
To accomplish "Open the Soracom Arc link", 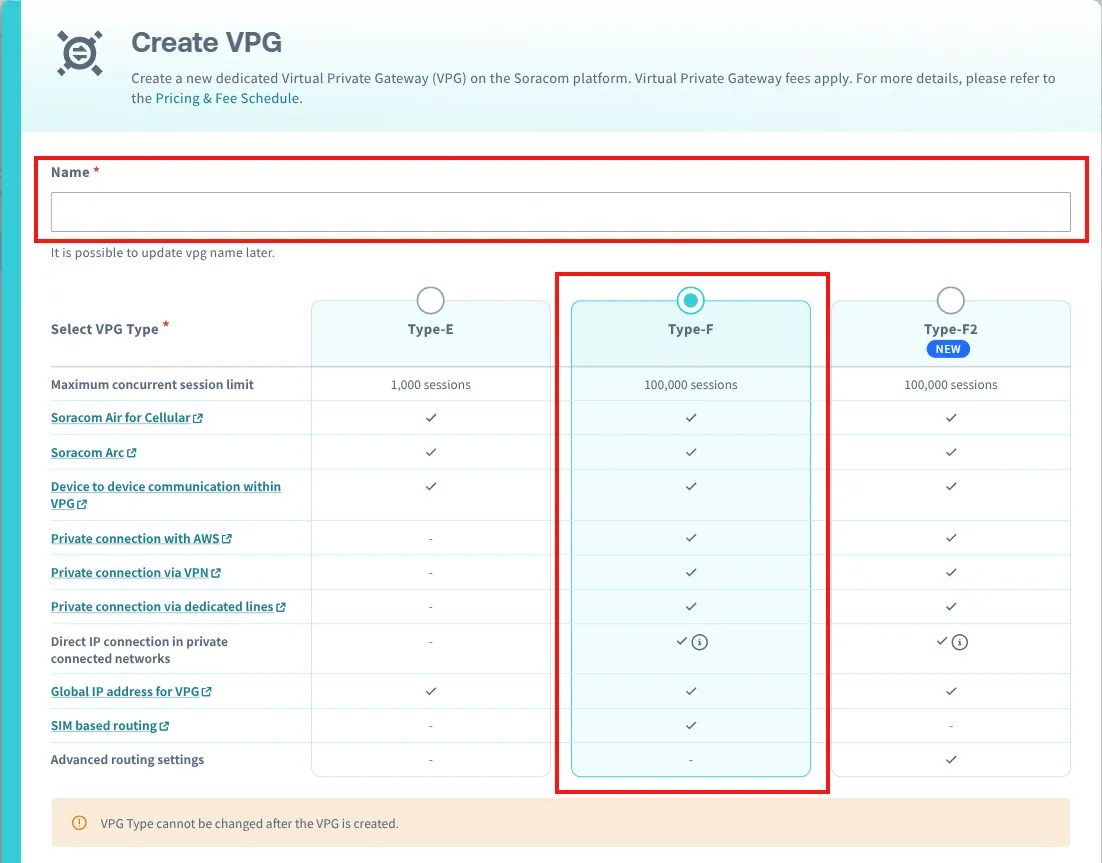I will [x=93, y=453].
